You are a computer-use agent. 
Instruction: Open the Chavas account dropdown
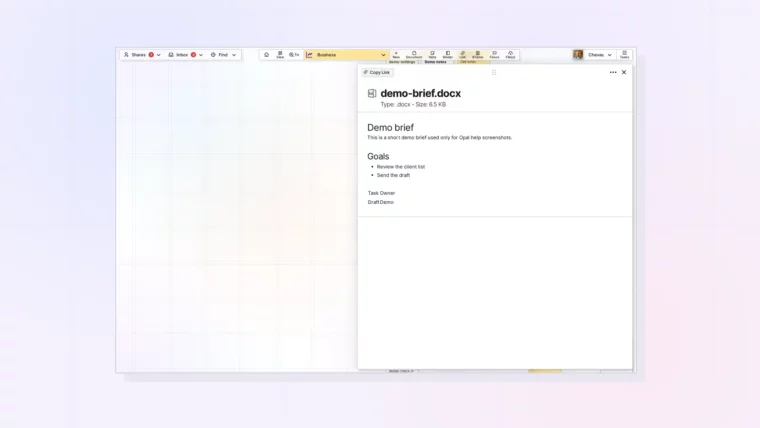click(x=600, y=55)
